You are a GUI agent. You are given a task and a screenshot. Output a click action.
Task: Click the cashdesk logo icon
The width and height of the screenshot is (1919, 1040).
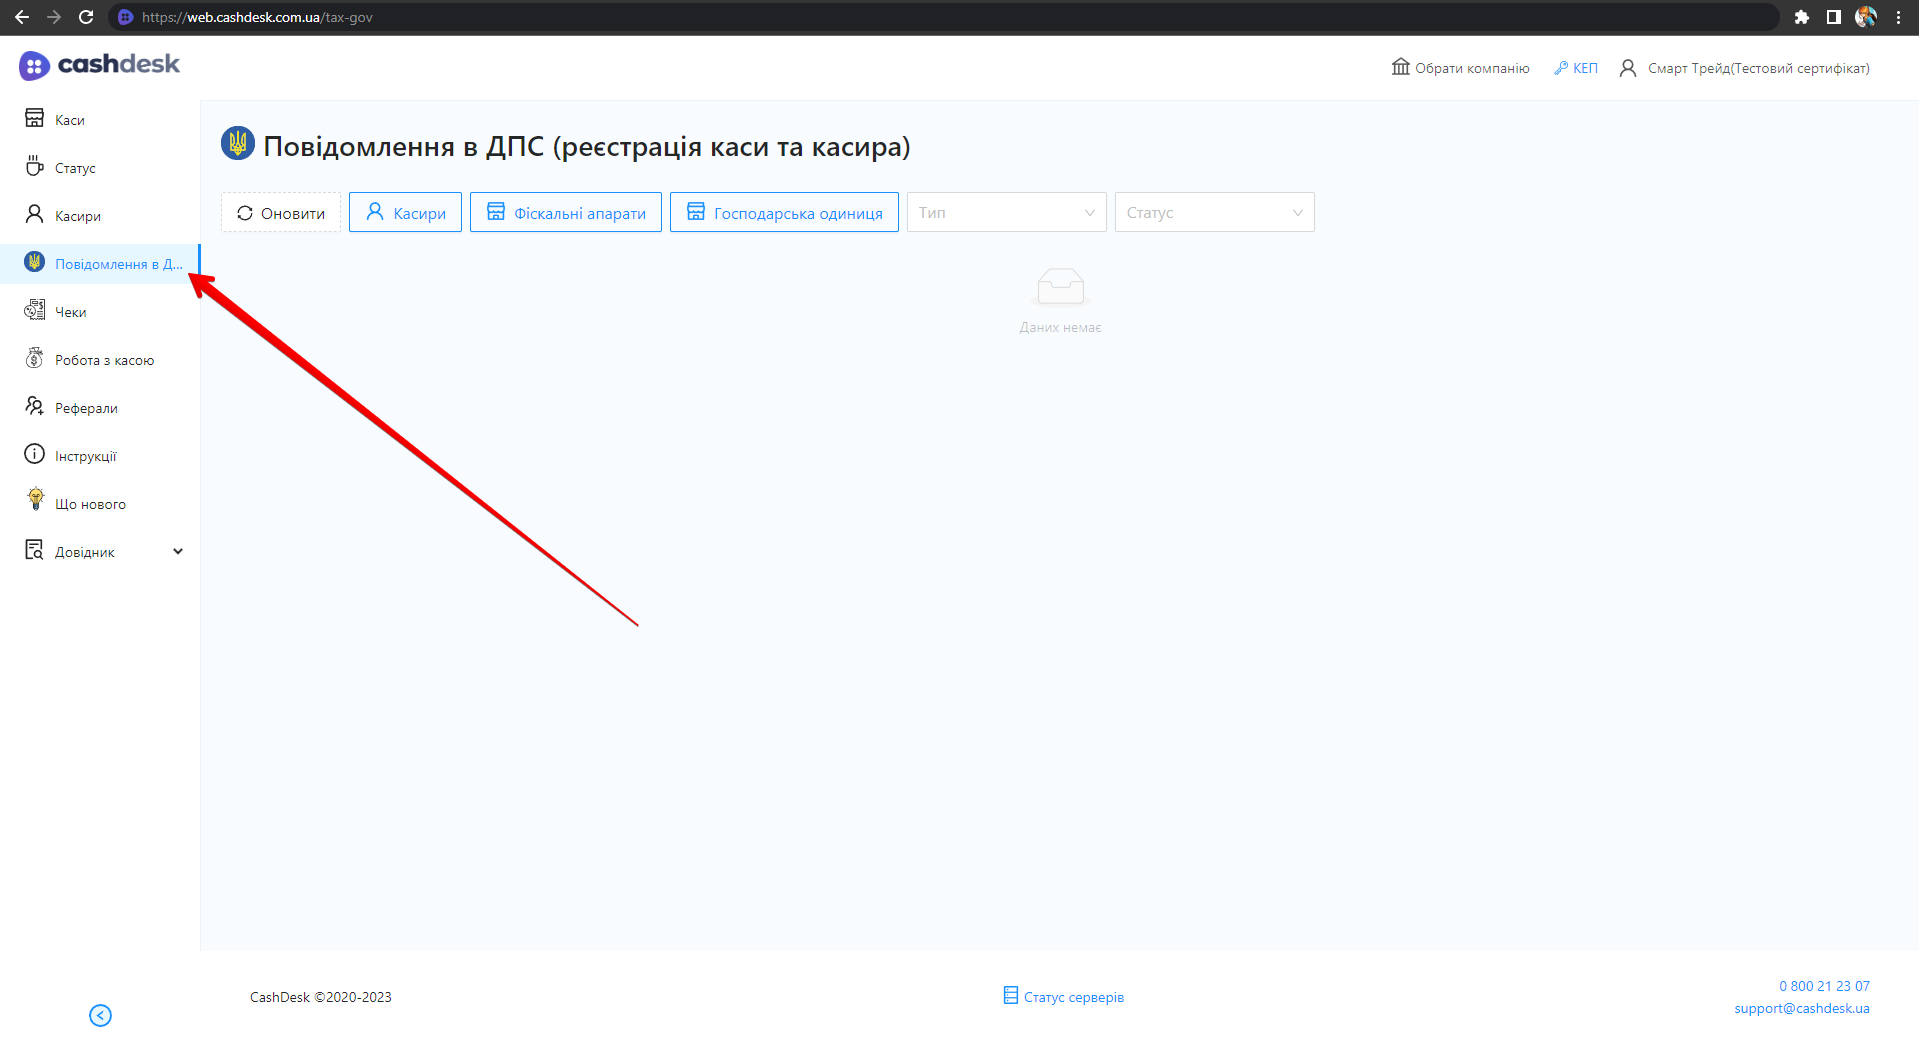(34, 66)
